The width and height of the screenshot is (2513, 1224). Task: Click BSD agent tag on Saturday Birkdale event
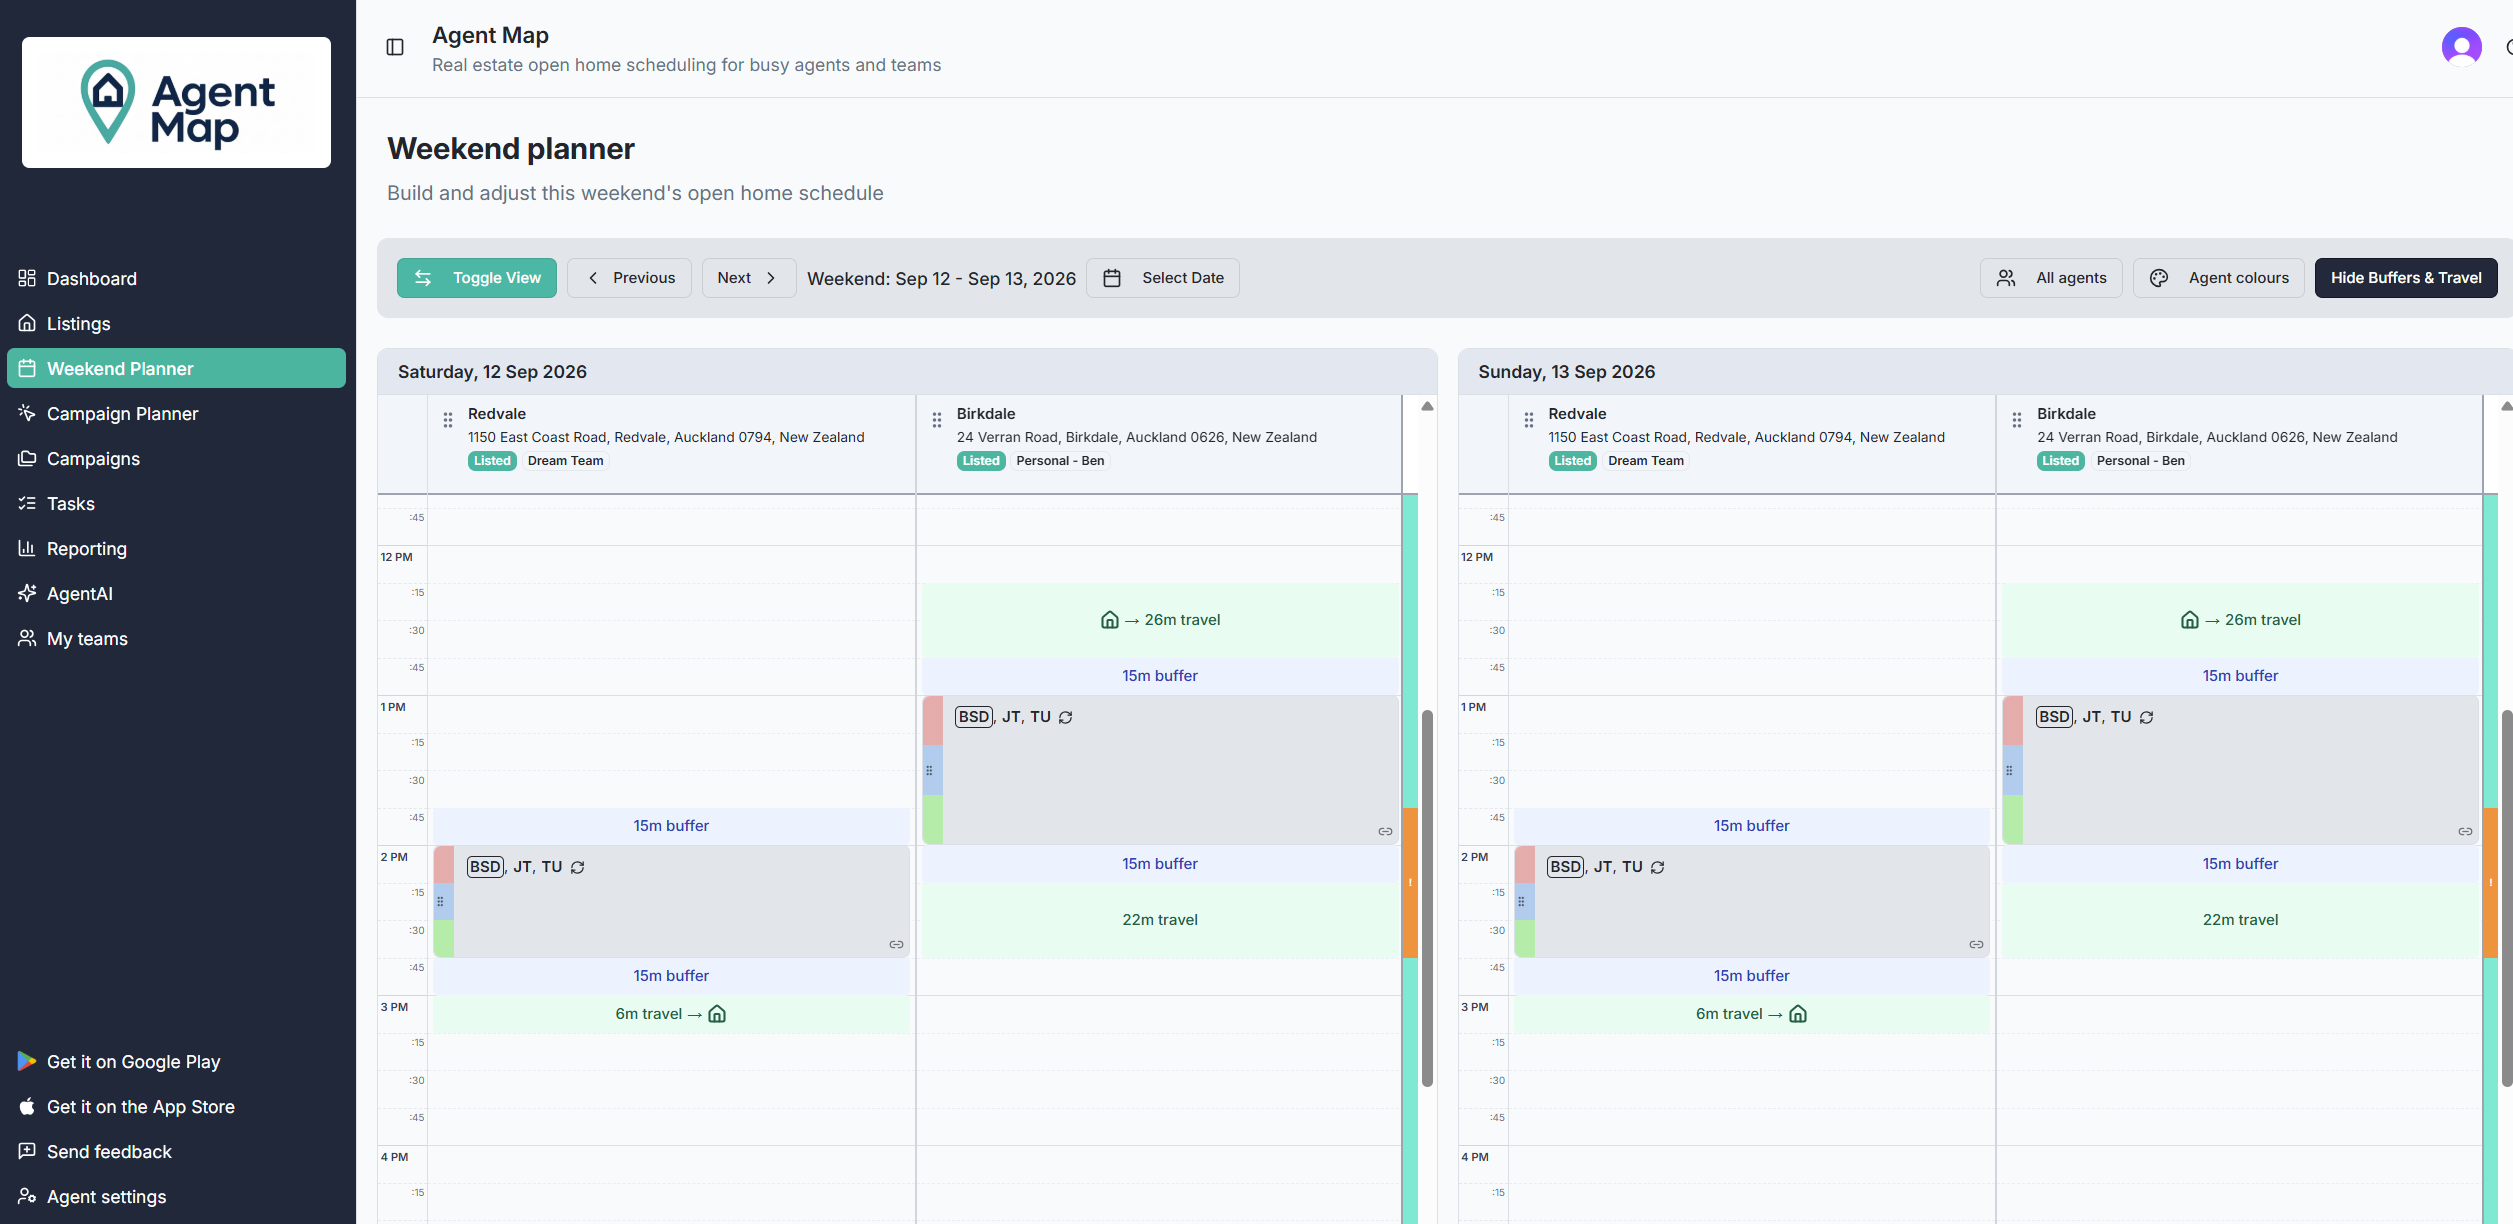point(974,717)
